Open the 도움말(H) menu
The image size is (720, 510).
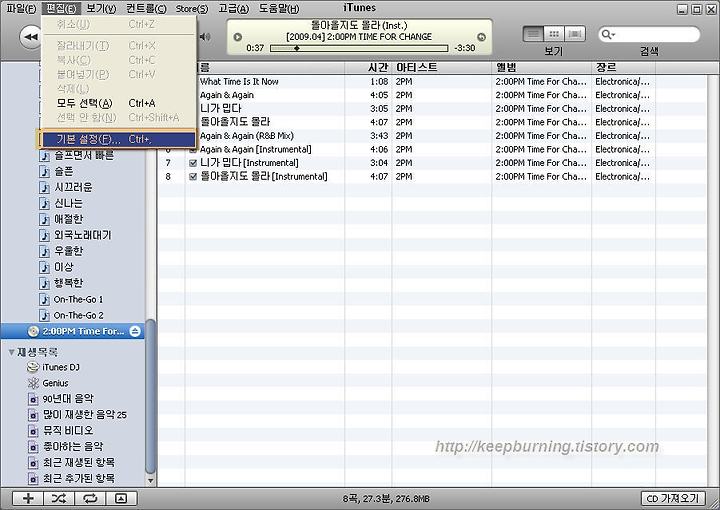279,8
